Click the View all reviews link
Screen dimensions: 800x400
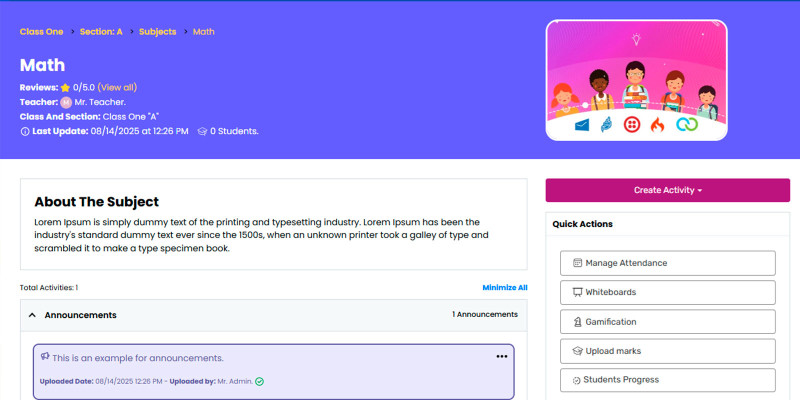point(117,88)
